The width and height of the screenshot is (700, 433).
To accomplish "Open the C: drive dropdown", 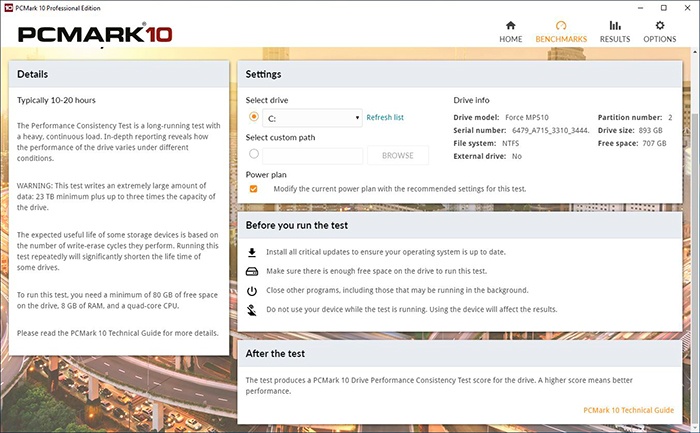I will pyautogui.click(x=312, y=118).
